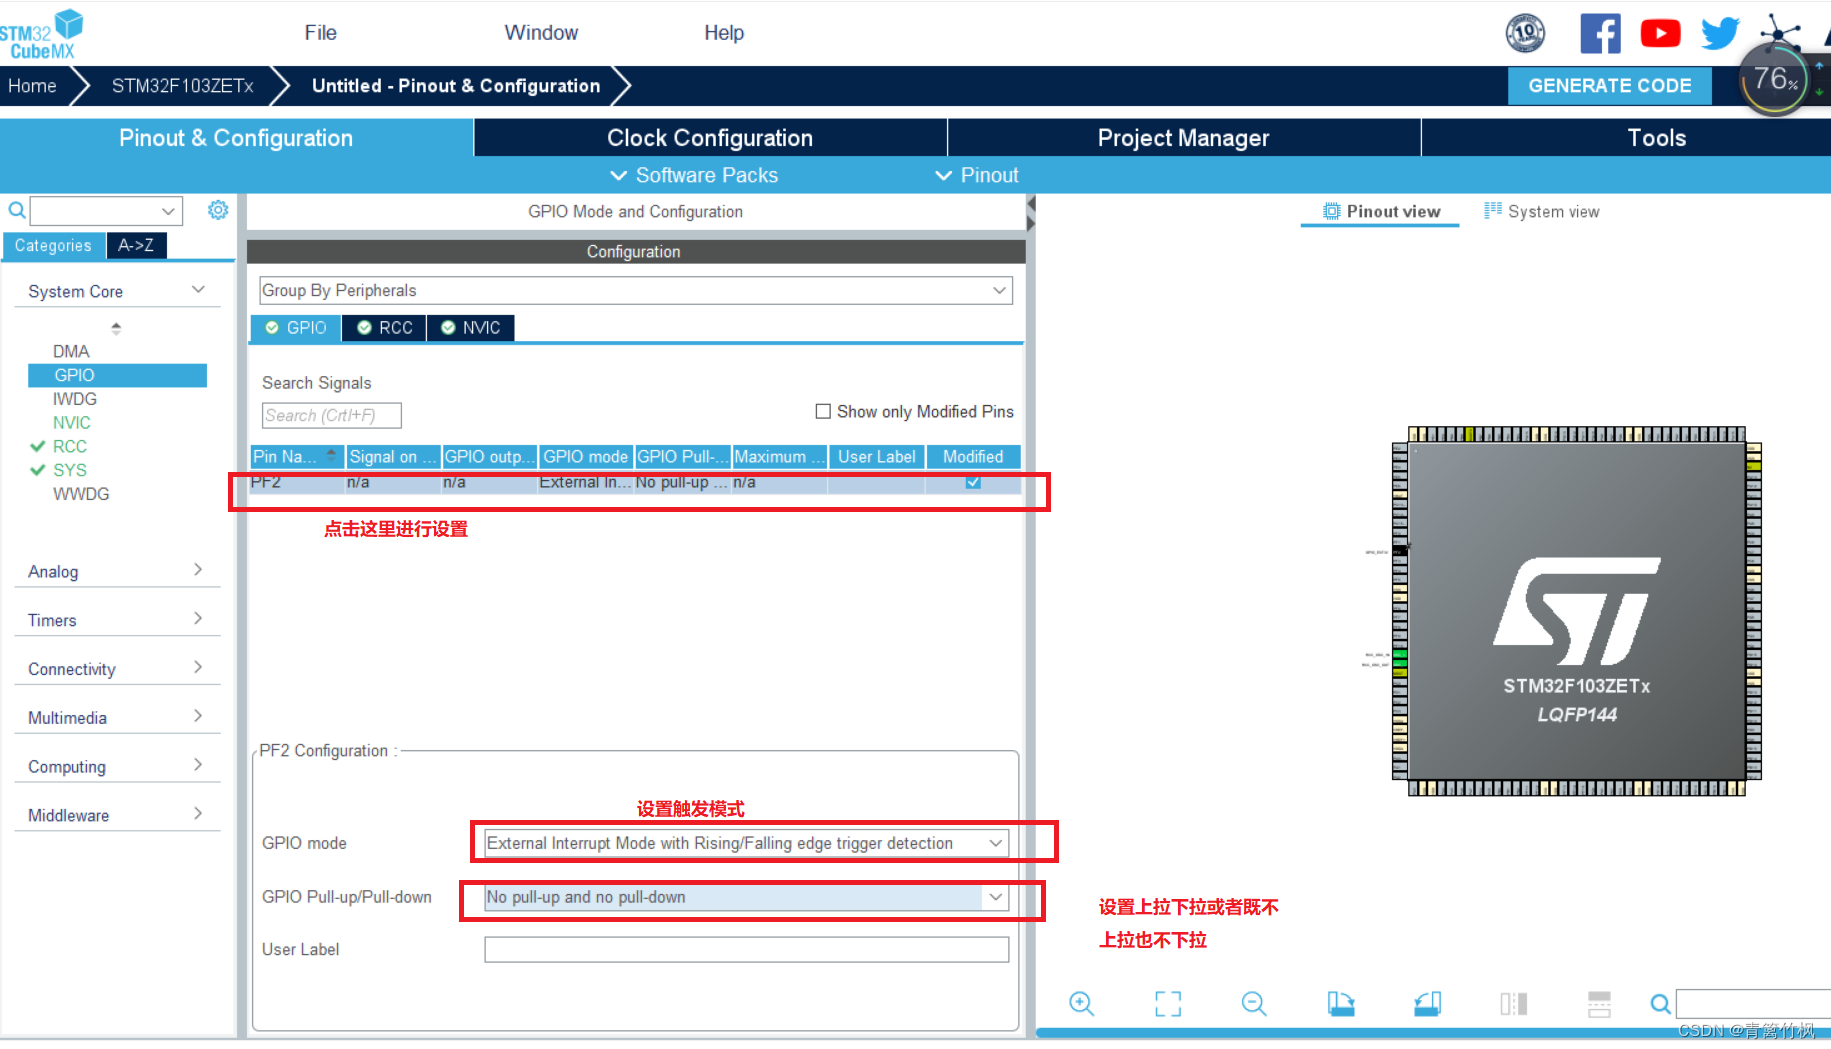The width and height of the screenshot is (1831, 1049).
Task: Select the zoom in tool below the pinout
Action: [1081, 1004]
